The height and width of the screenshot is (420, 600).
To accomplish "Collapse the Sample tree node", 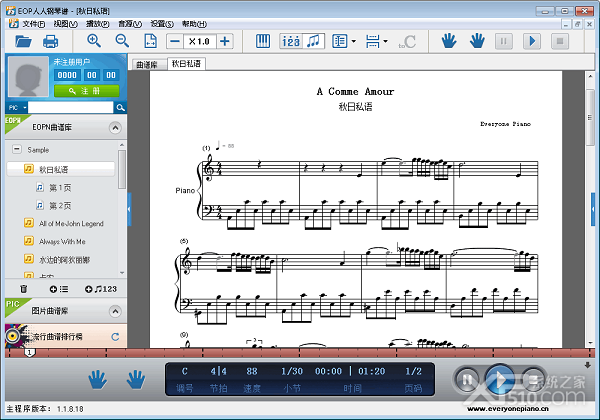I will coord(17,149).
